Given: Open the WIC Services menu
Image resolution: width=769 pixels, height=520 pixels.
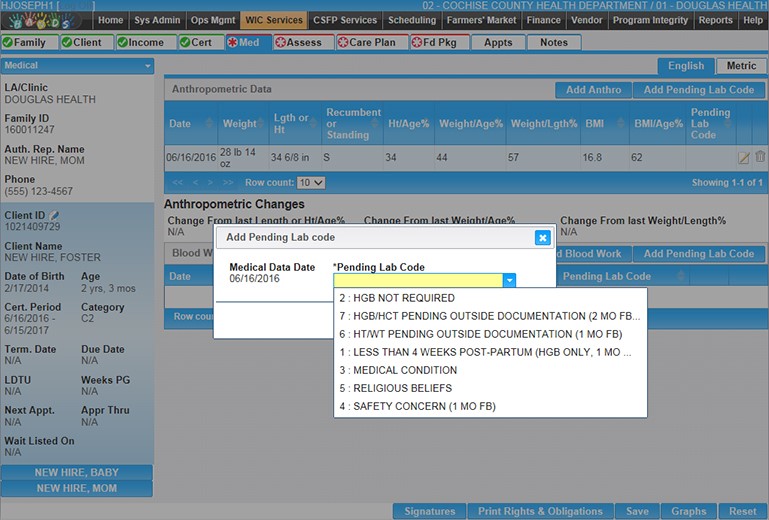Looking at the screenshot, I should [270, 20].
